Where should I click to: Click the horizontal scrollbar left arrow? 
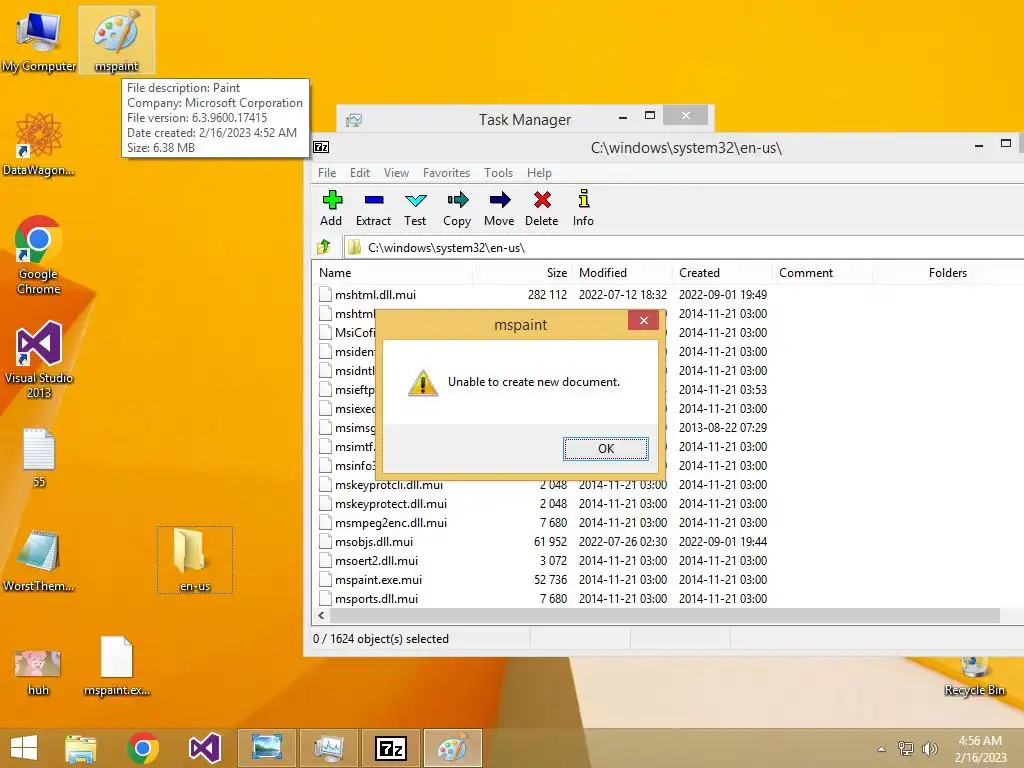click(321, 615)
